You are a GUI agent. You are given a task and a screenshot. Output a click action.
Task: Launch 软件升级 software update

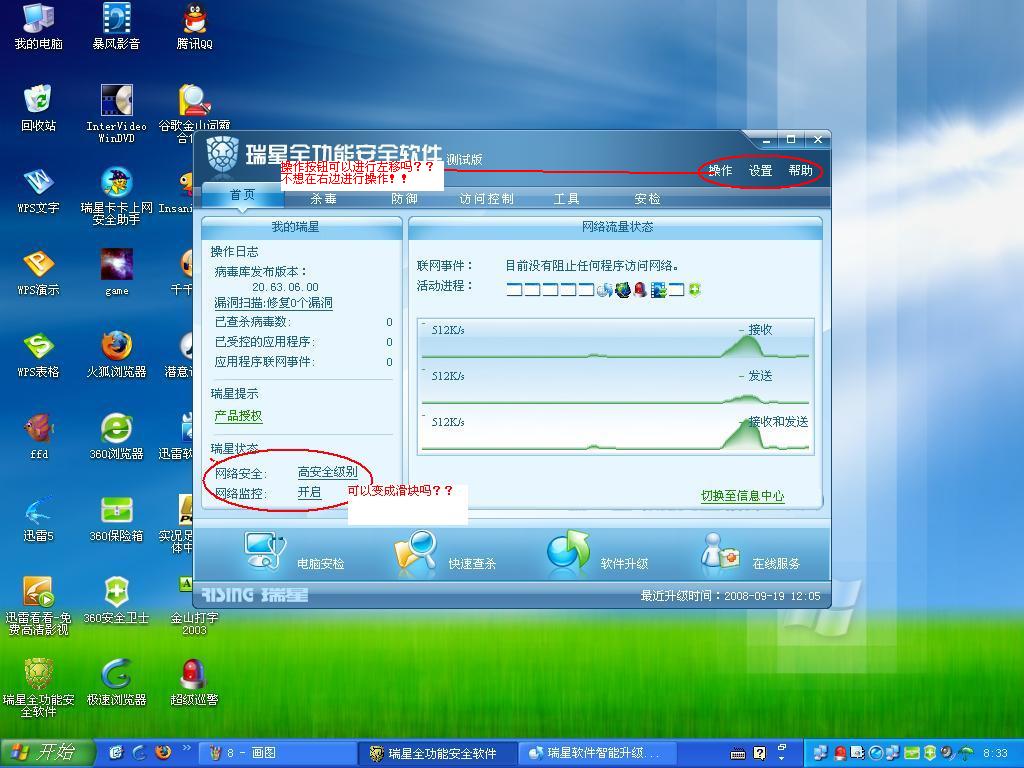568,552
